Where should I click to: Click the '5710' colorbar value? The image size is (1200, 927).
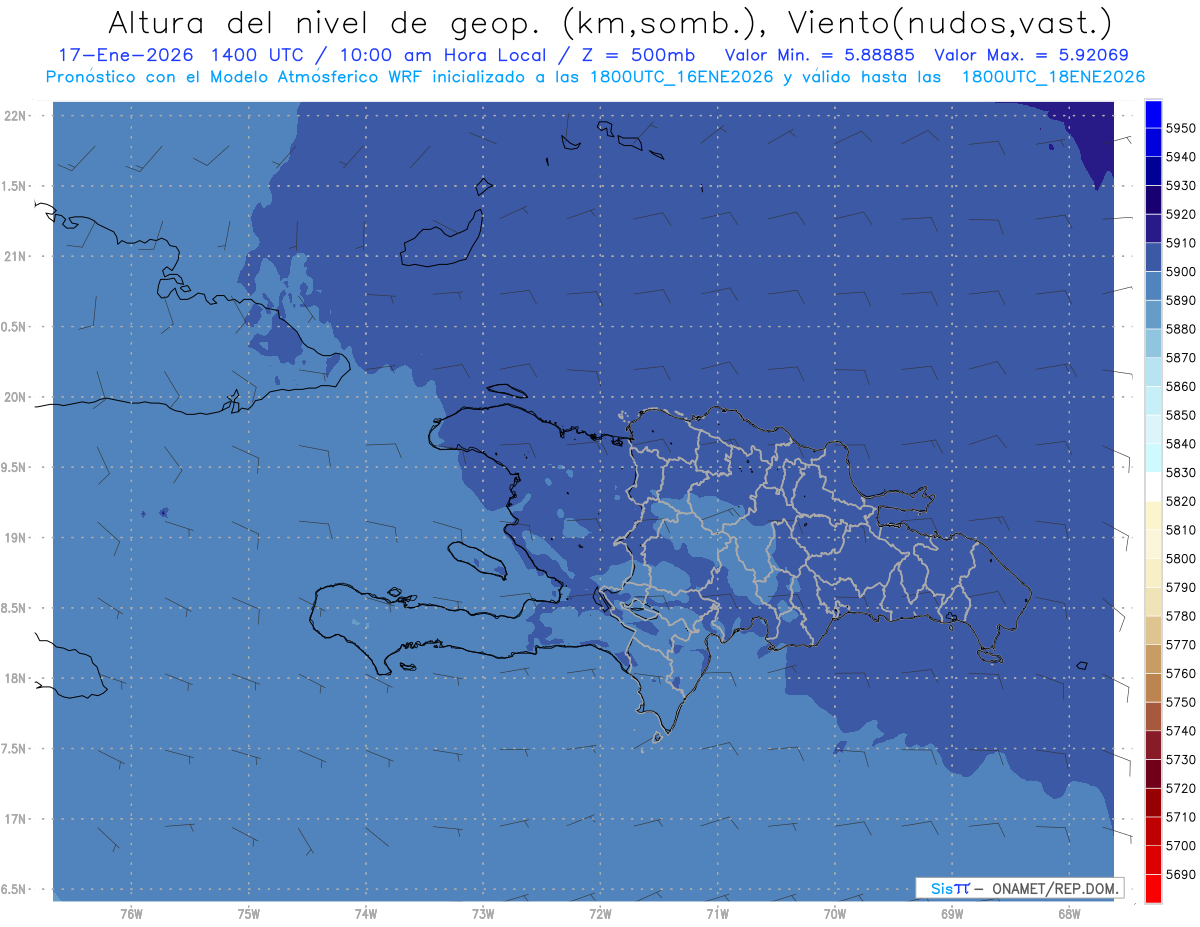coord(1181,817)
